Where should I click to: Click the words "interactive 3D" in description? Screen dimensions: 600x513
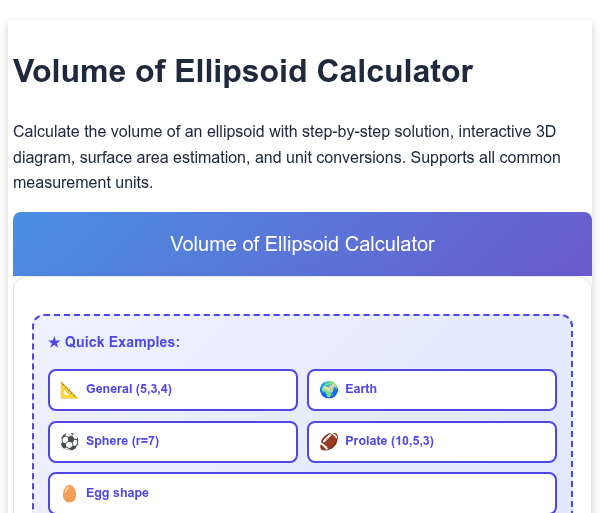click(507, 132)
